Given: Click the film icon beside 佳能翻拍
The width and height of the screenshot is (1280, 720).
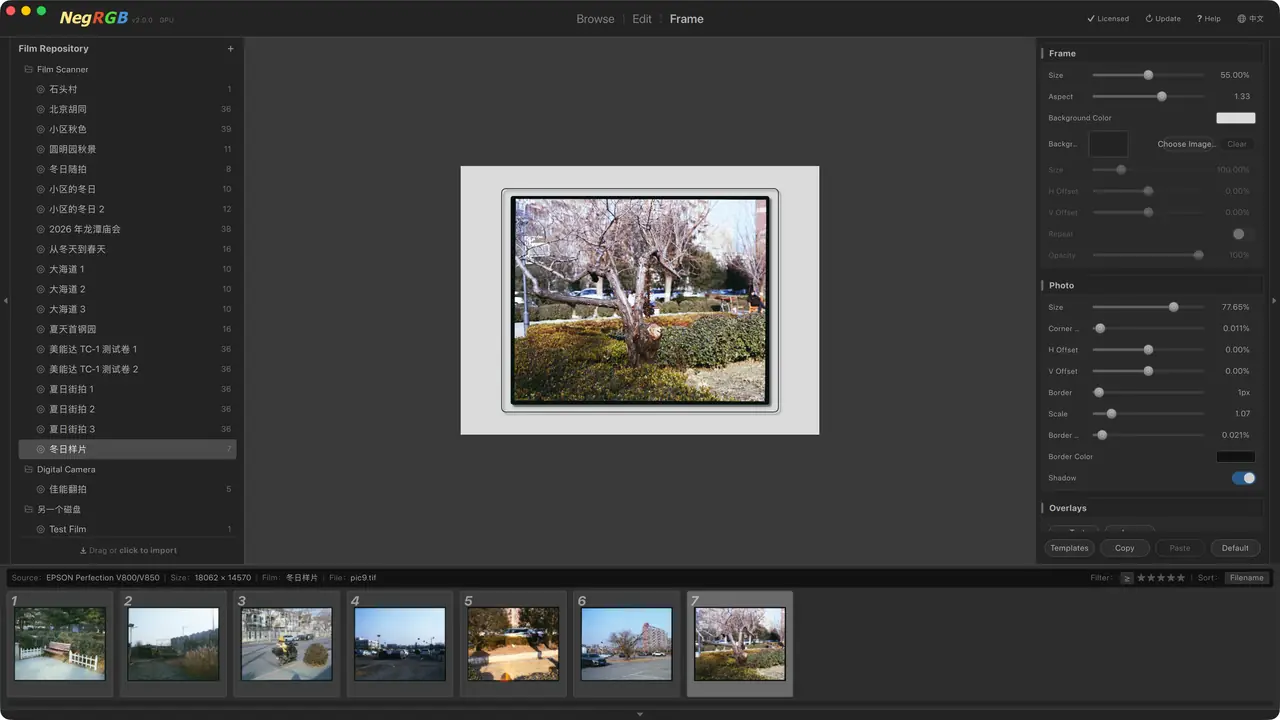Looking at the screenshot, I should tap(41, 489).
